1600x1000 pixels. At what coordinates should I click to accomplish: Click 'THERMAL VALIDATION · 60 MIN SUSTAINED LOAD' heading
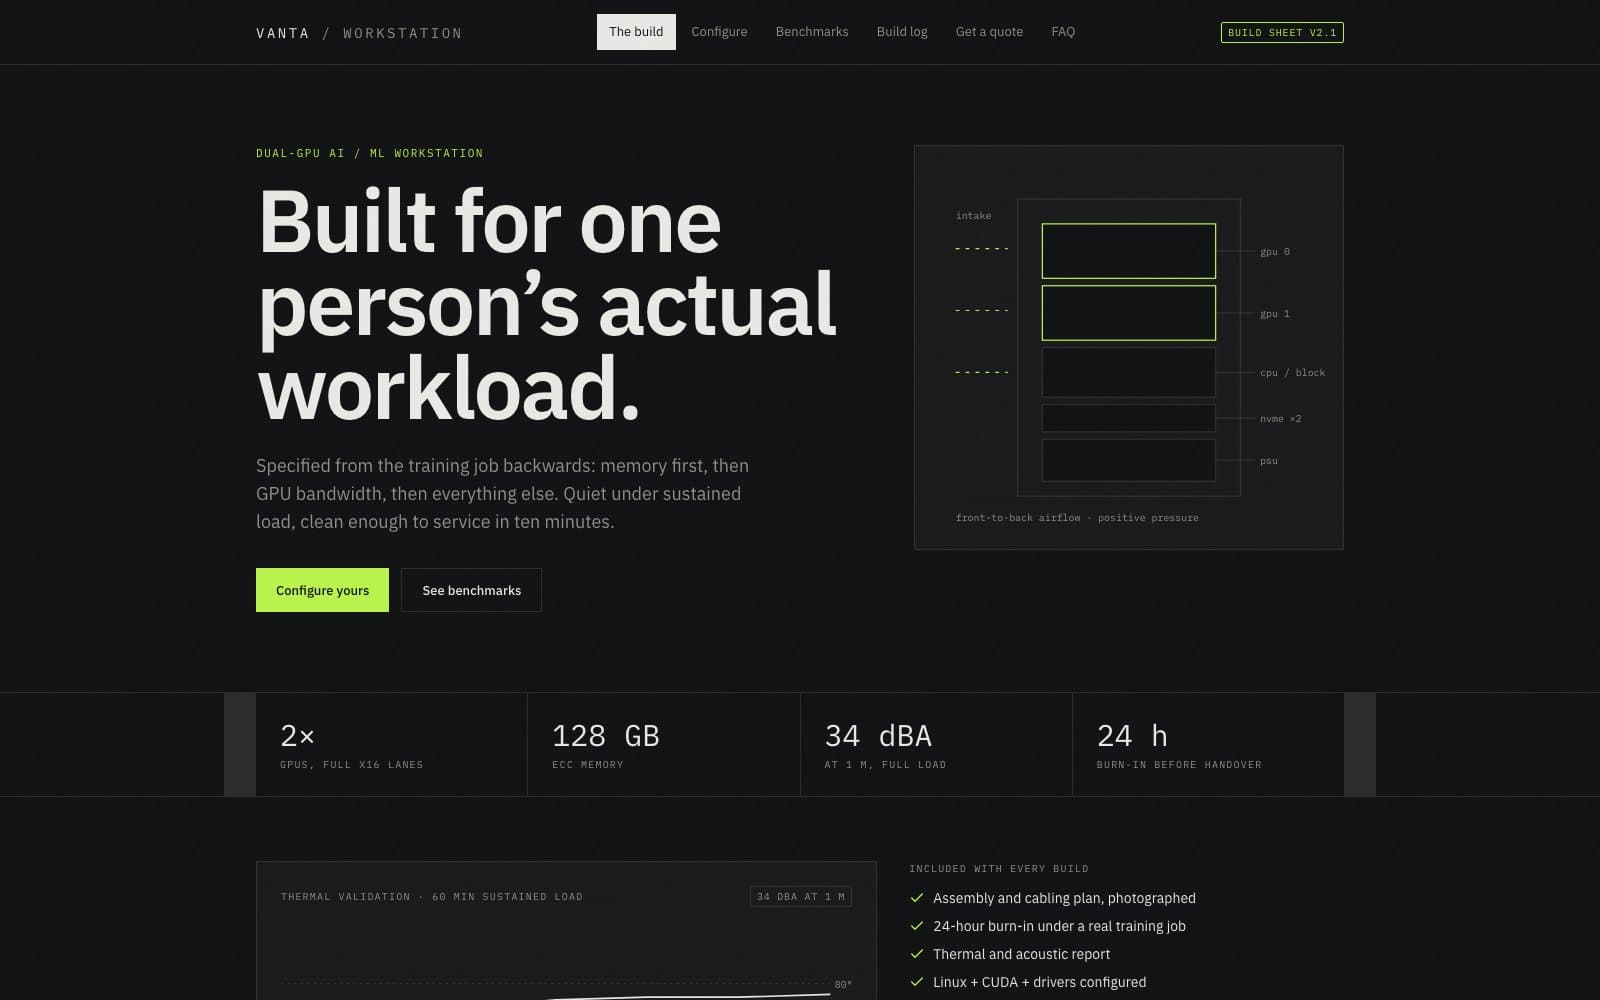(x=432, y=897)
